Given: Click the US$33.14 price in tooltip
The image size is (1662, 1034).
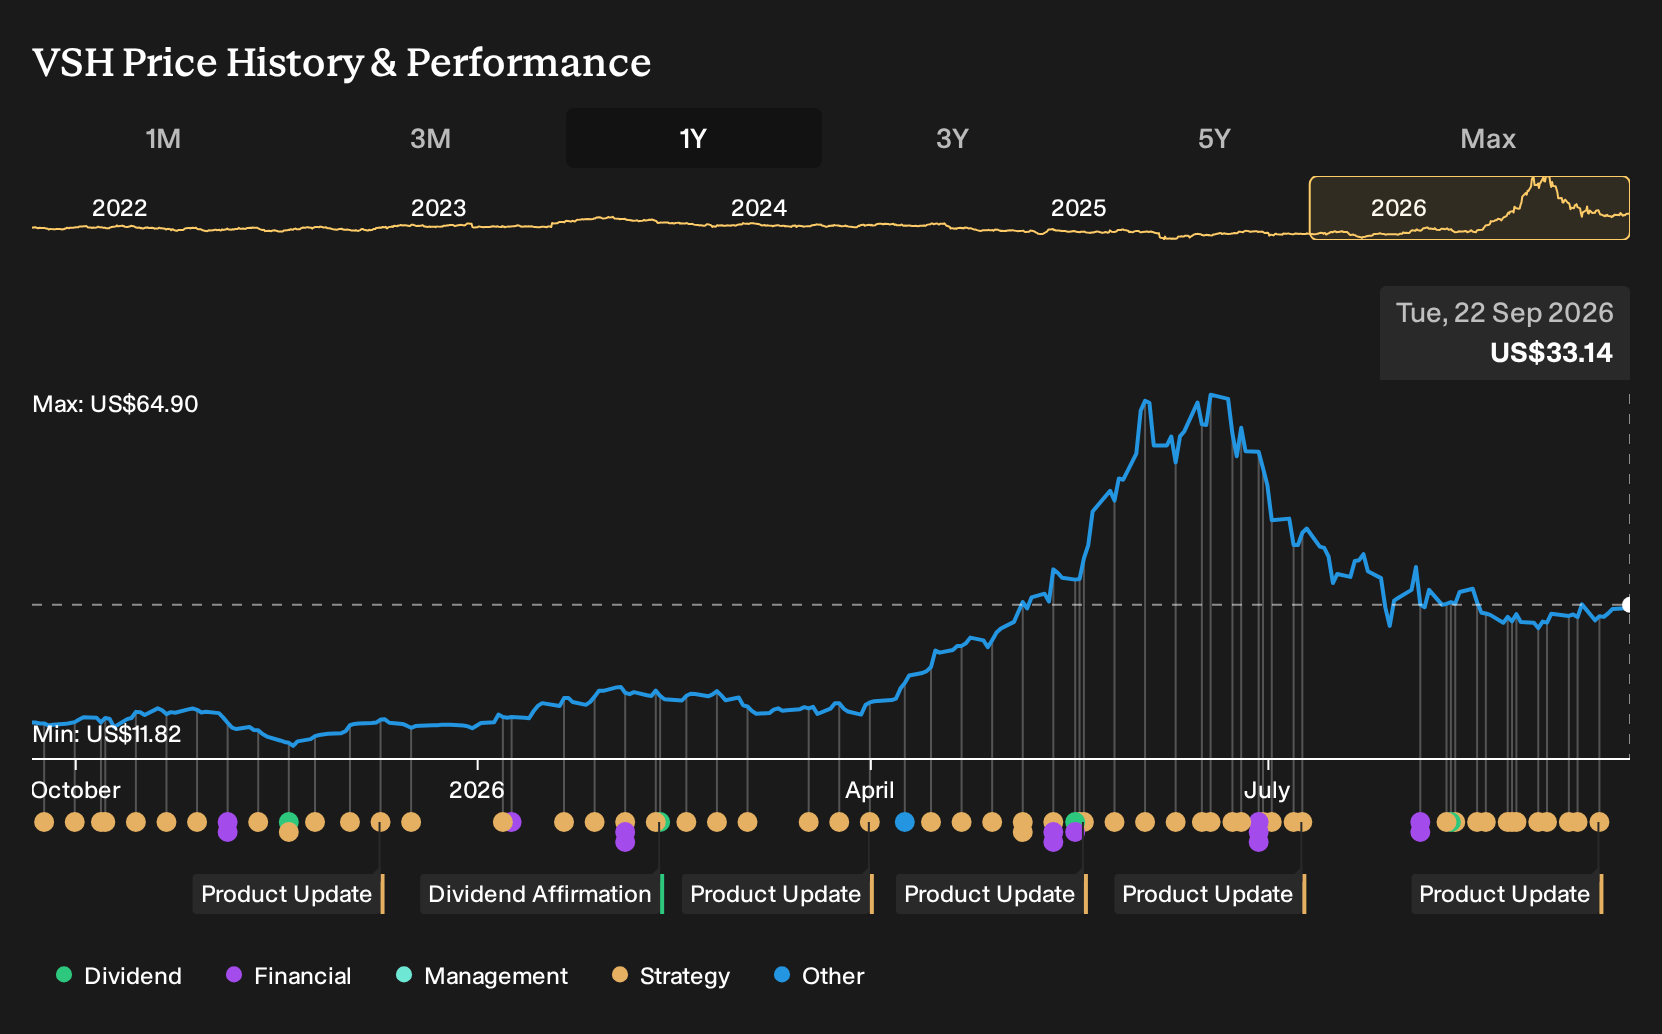Looking at the screenshot, I should pyautogui.click(x=1551, y=353).
